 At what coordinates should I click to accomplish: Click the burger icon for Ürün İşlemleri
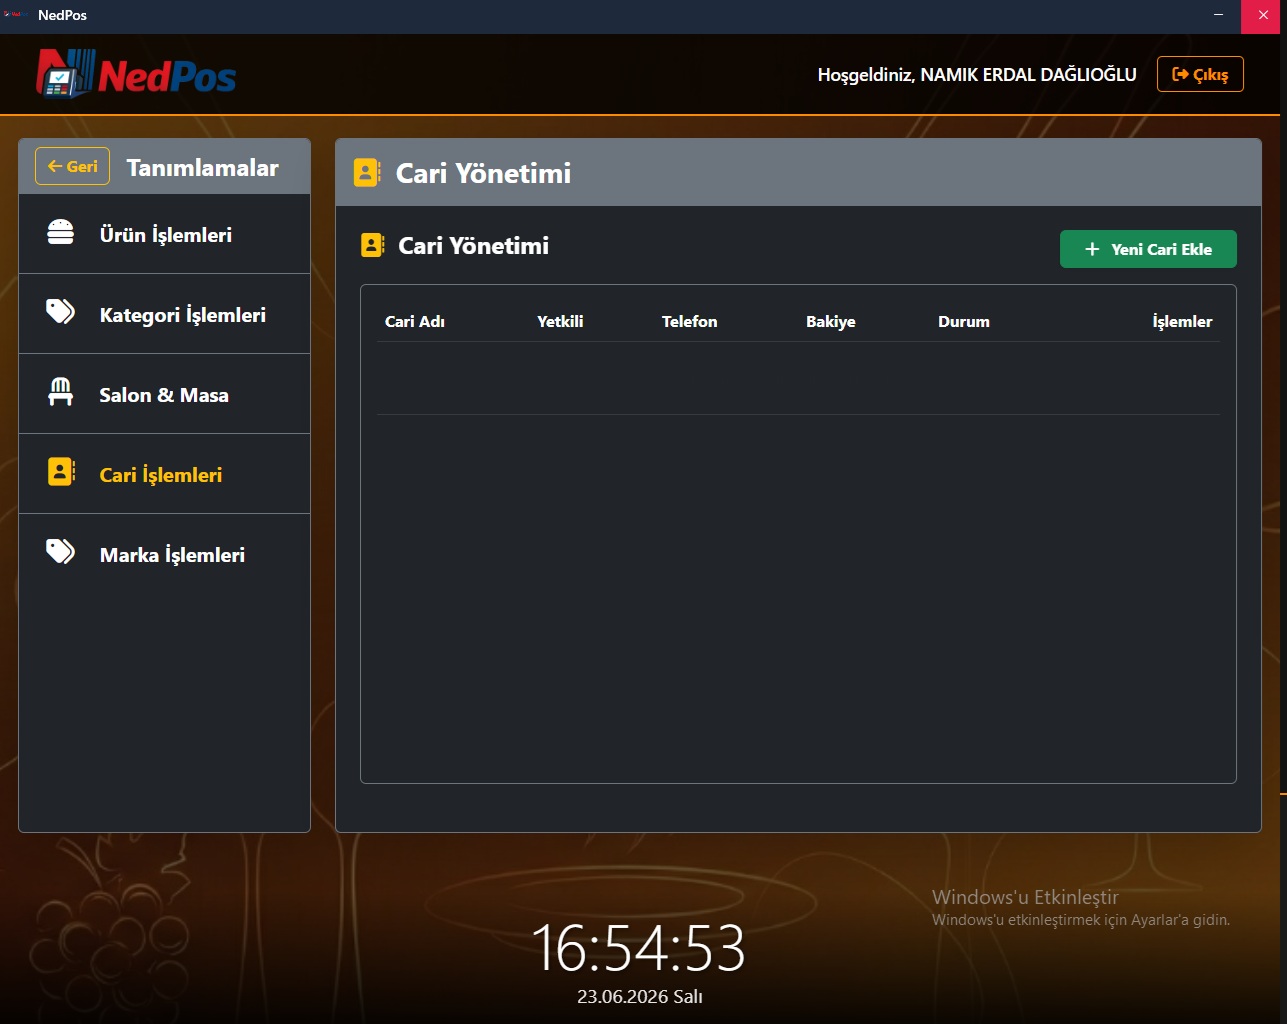61,232
